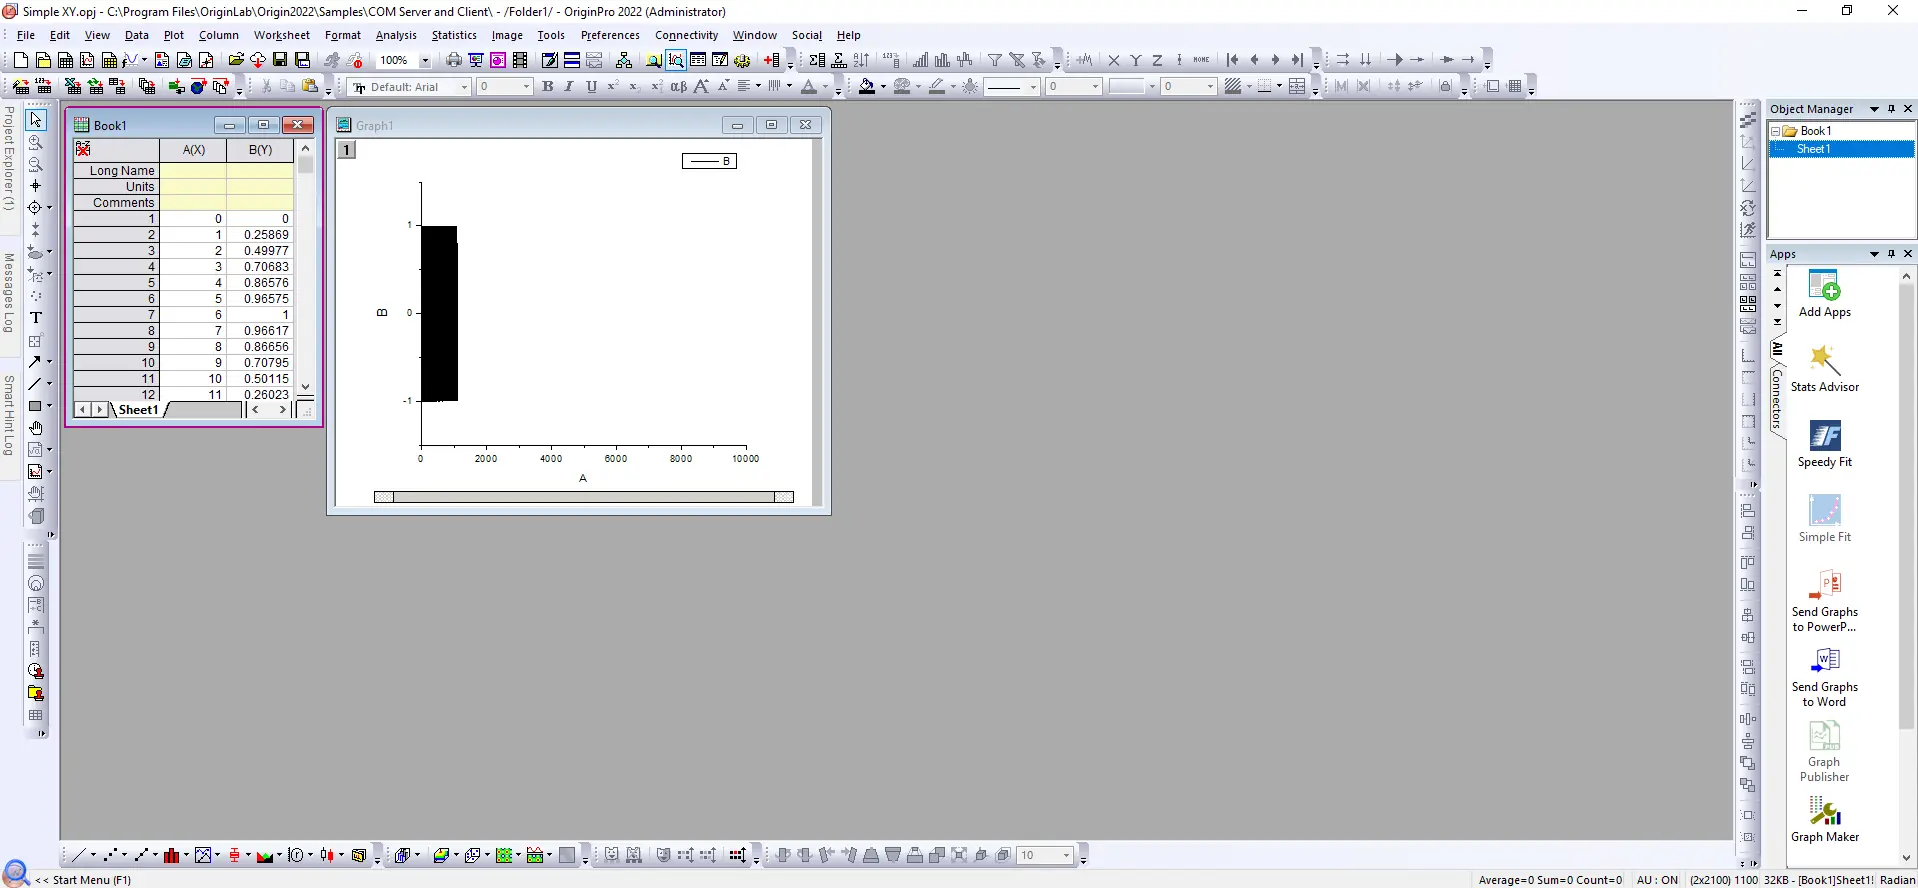Viewport: 1918px width, 888px height.
Task: Open the Add Apps icon
Action: click(x=1825, y=294)
